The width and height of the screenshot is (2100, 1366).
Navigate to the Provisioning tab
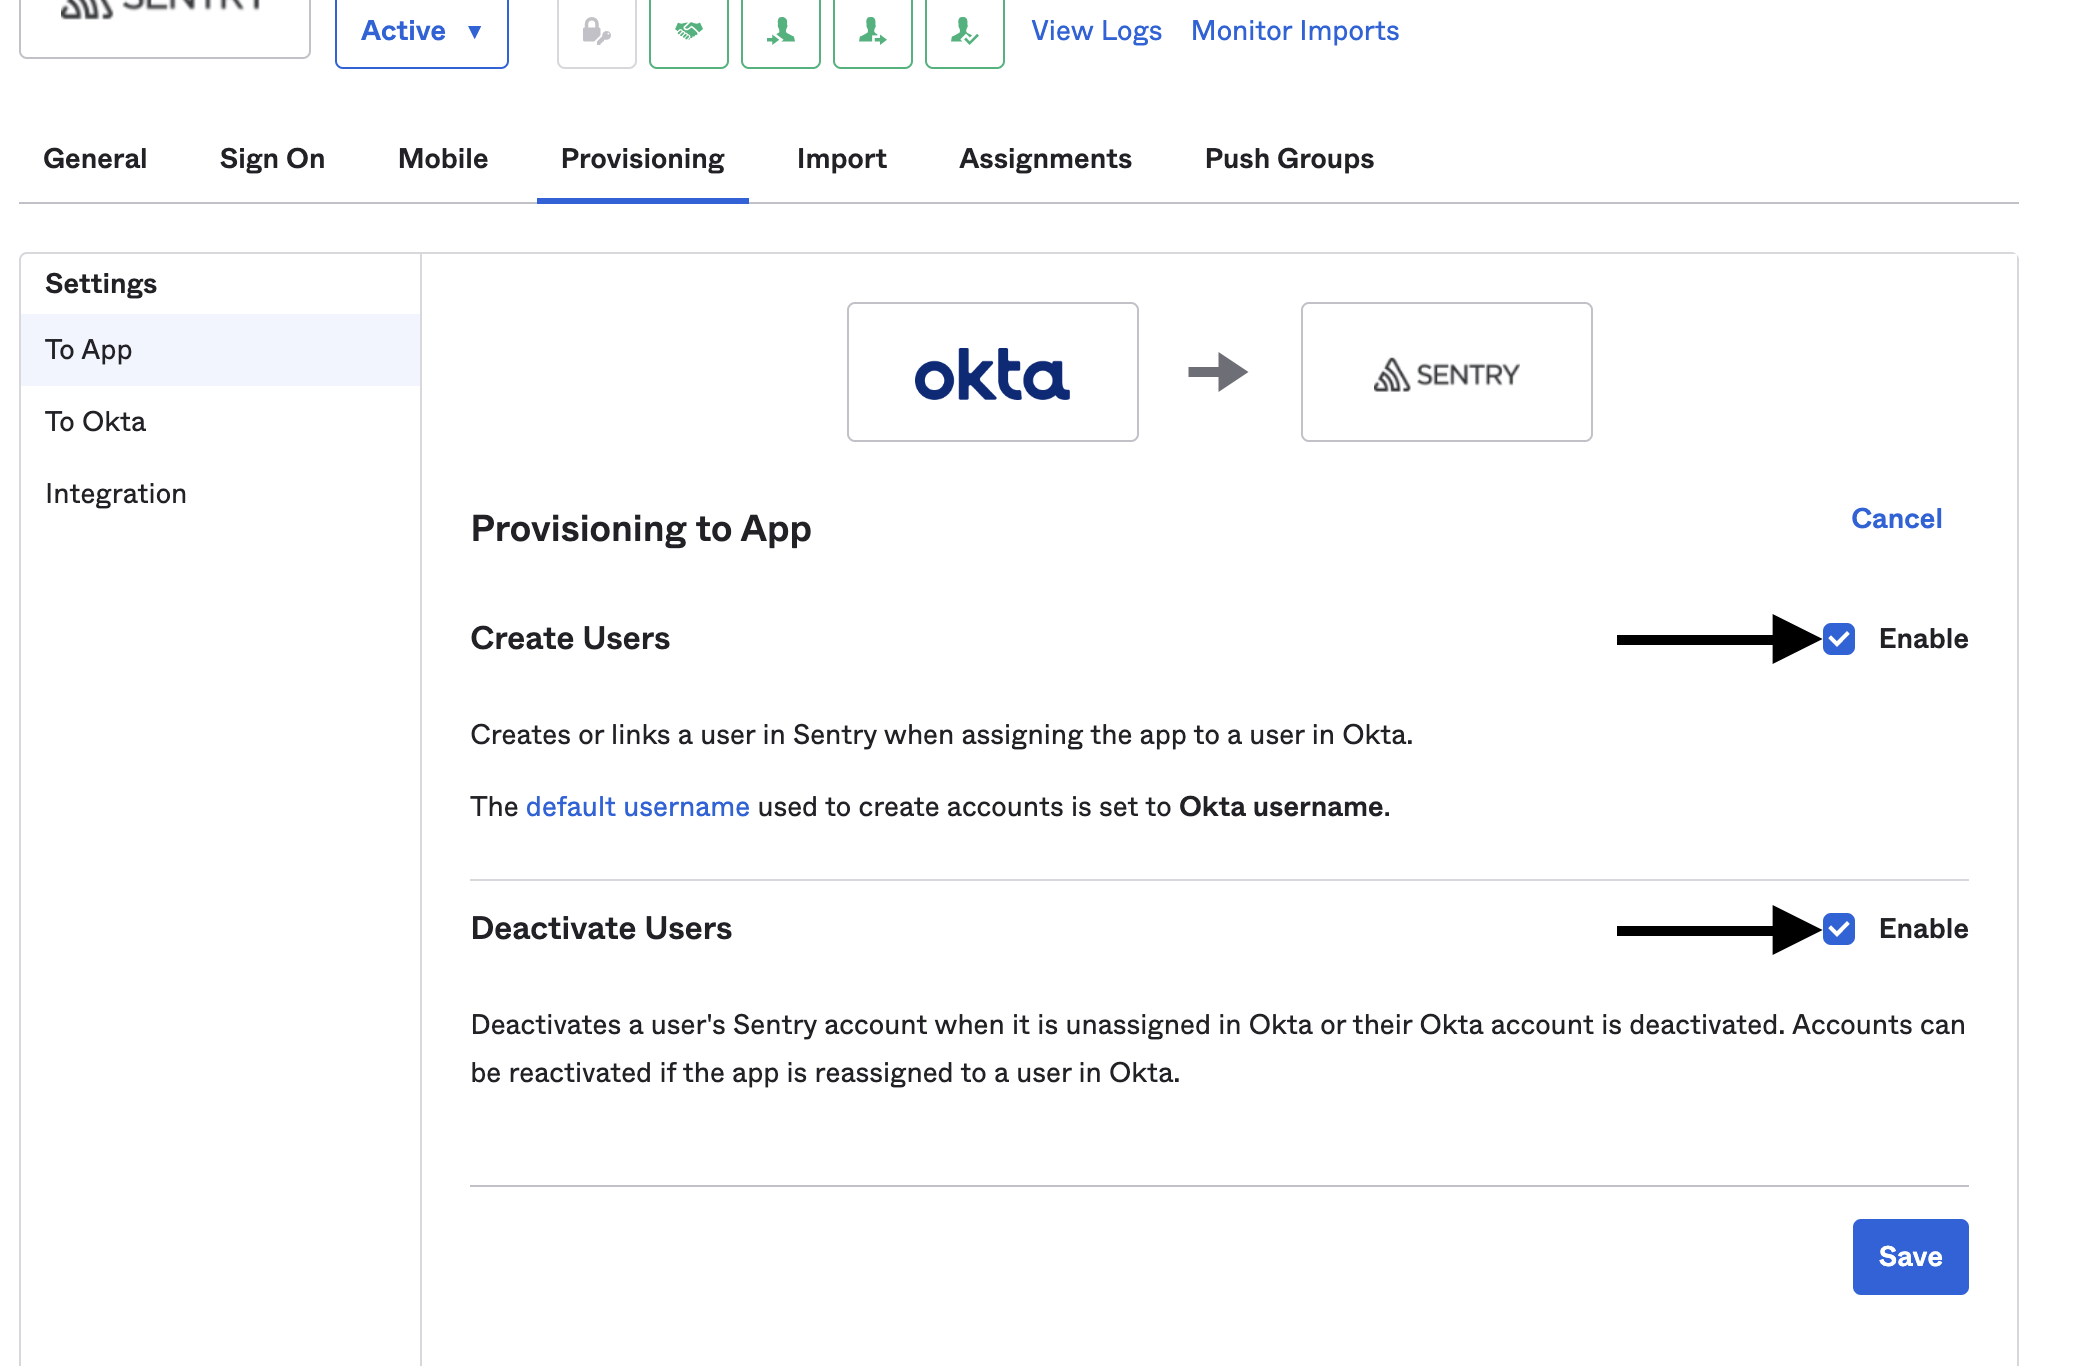(x=641, y=158)
